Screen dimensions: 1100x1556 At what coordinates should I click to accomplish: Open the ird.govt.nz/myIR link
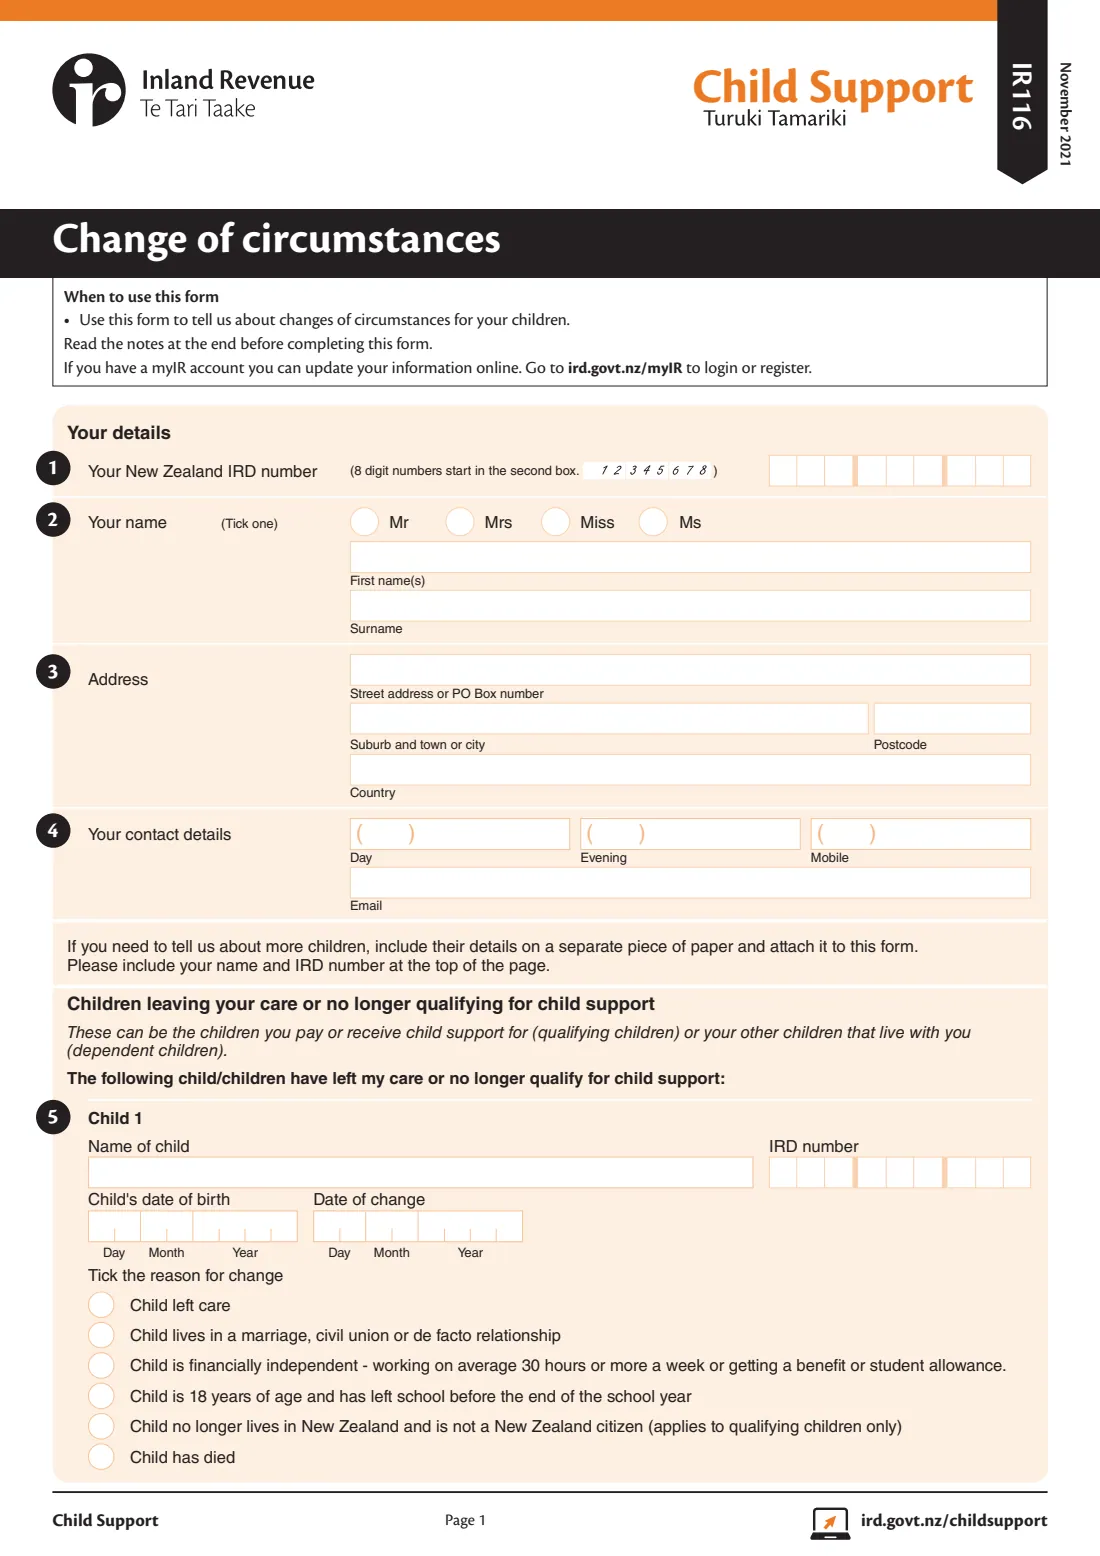pos(625,368)
